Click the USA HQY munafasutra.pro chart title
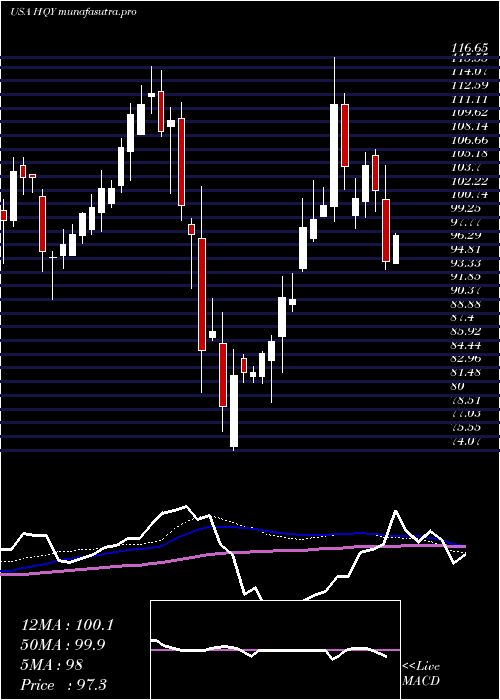500x700 pixels. pyautogui.click(x=73, y=12)
